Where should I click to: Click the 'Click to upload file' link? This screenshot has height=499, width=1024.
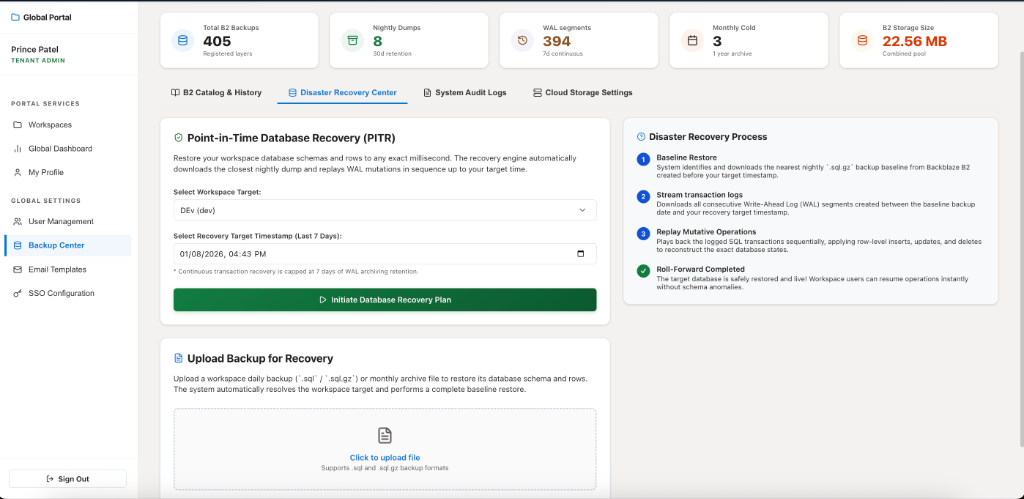(385, 458)
